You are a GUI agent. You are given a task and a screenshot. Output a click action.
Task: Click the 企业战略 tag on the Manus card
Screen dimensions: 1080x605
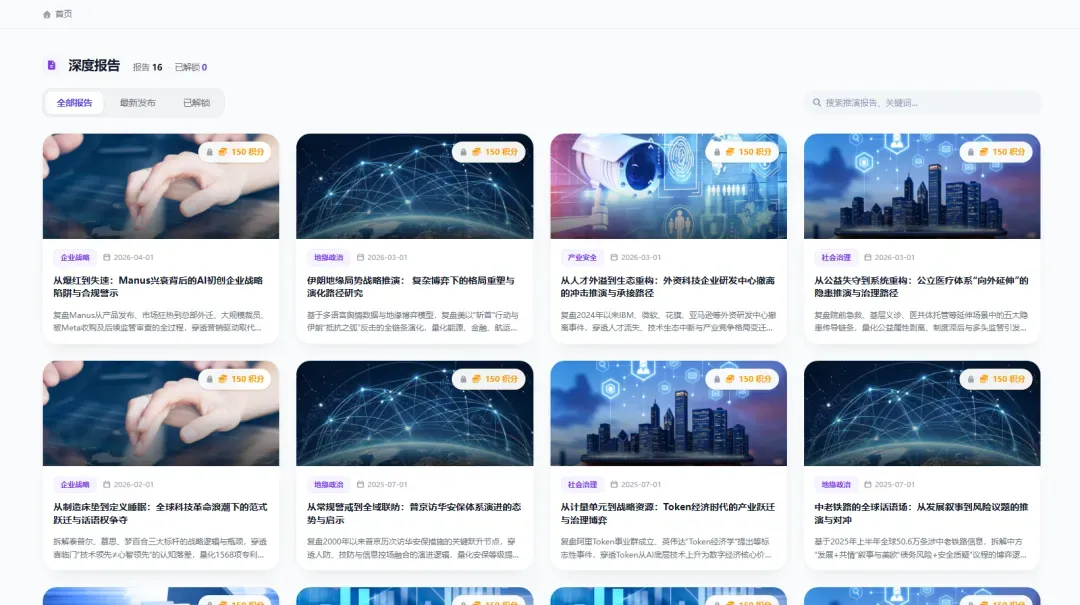tap(75, 257)
